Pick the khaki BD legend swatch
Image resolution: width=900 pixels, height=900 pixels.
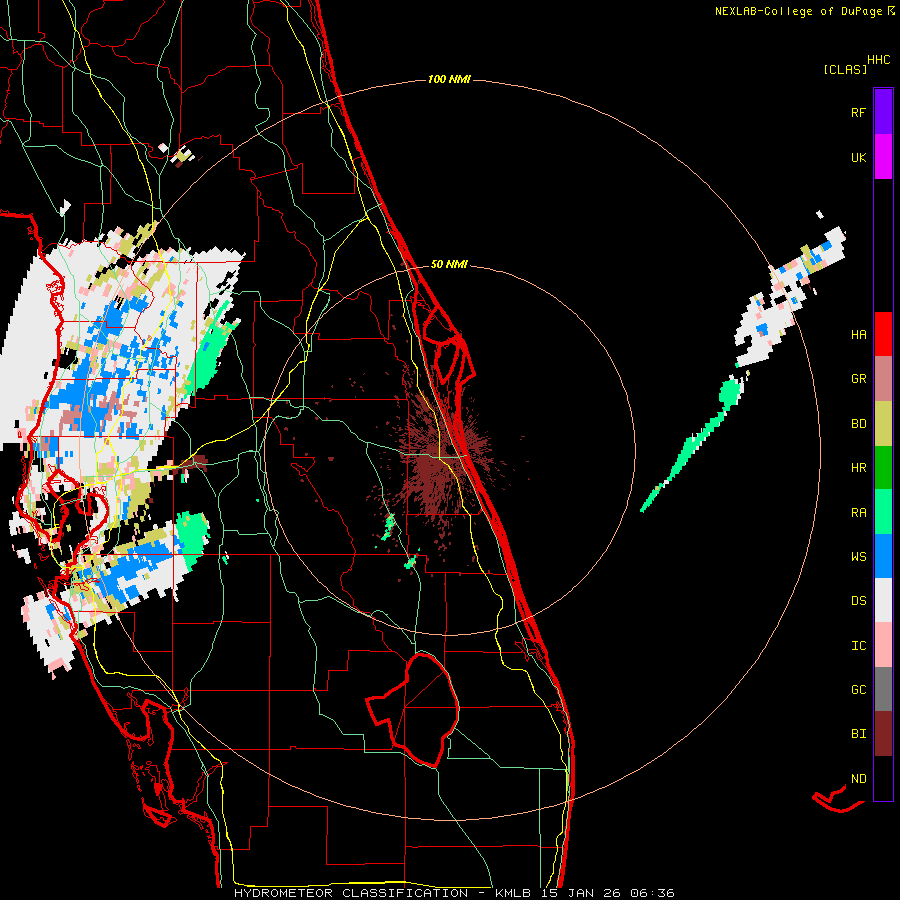click(883, 424)
